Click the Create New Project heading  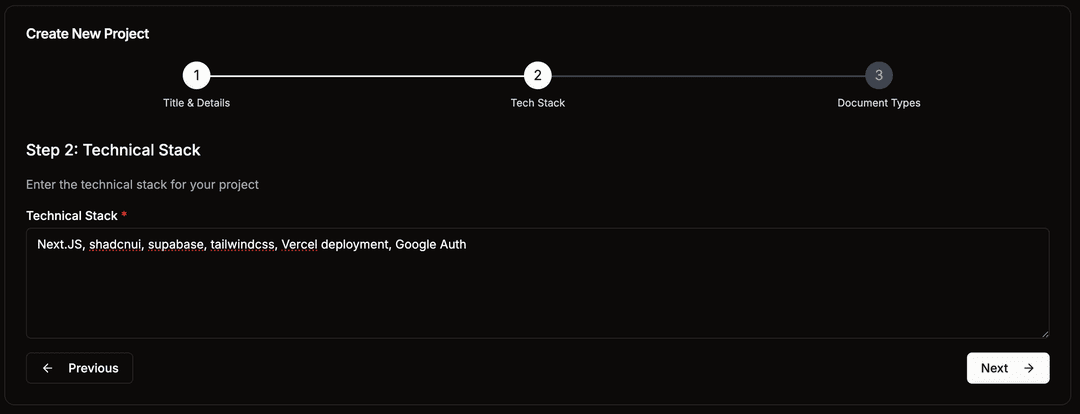87,34
